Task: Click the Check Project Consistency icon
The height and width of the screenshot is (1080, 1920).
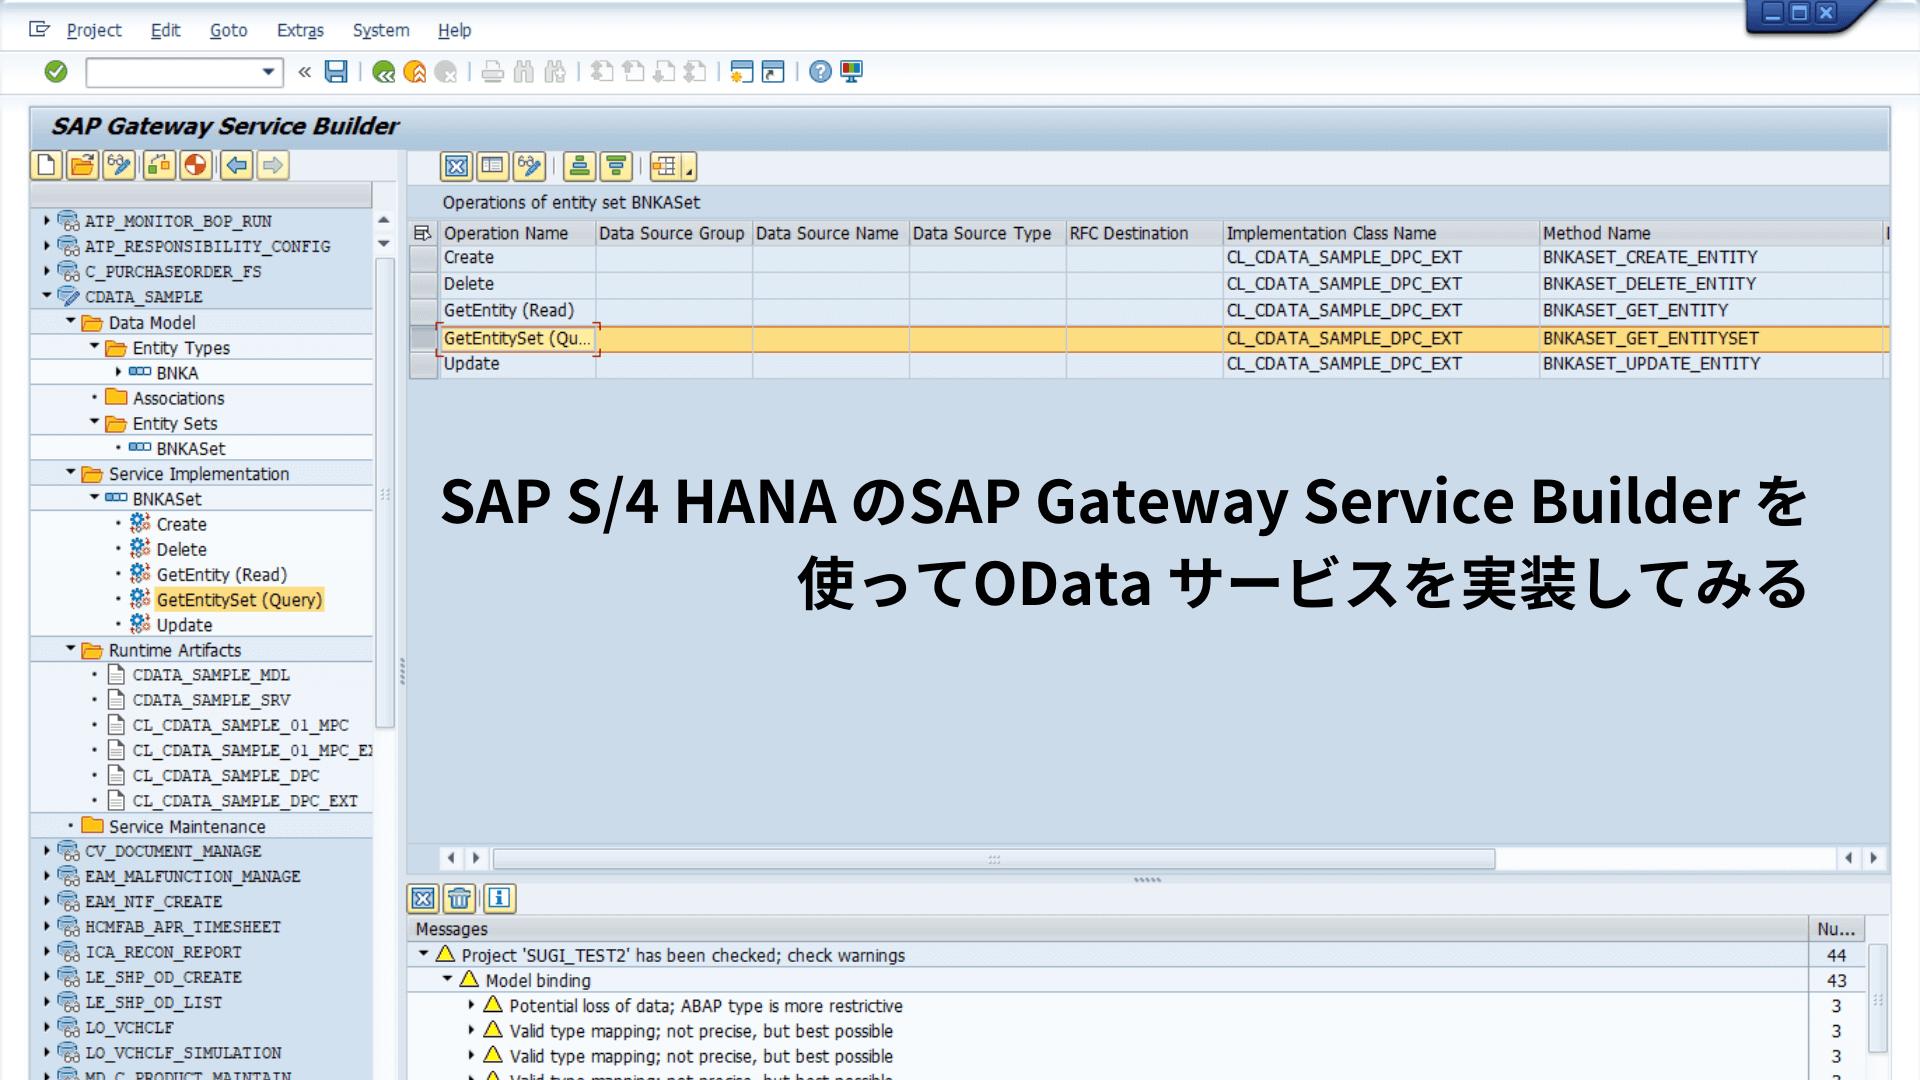Action: click(159, 165)
